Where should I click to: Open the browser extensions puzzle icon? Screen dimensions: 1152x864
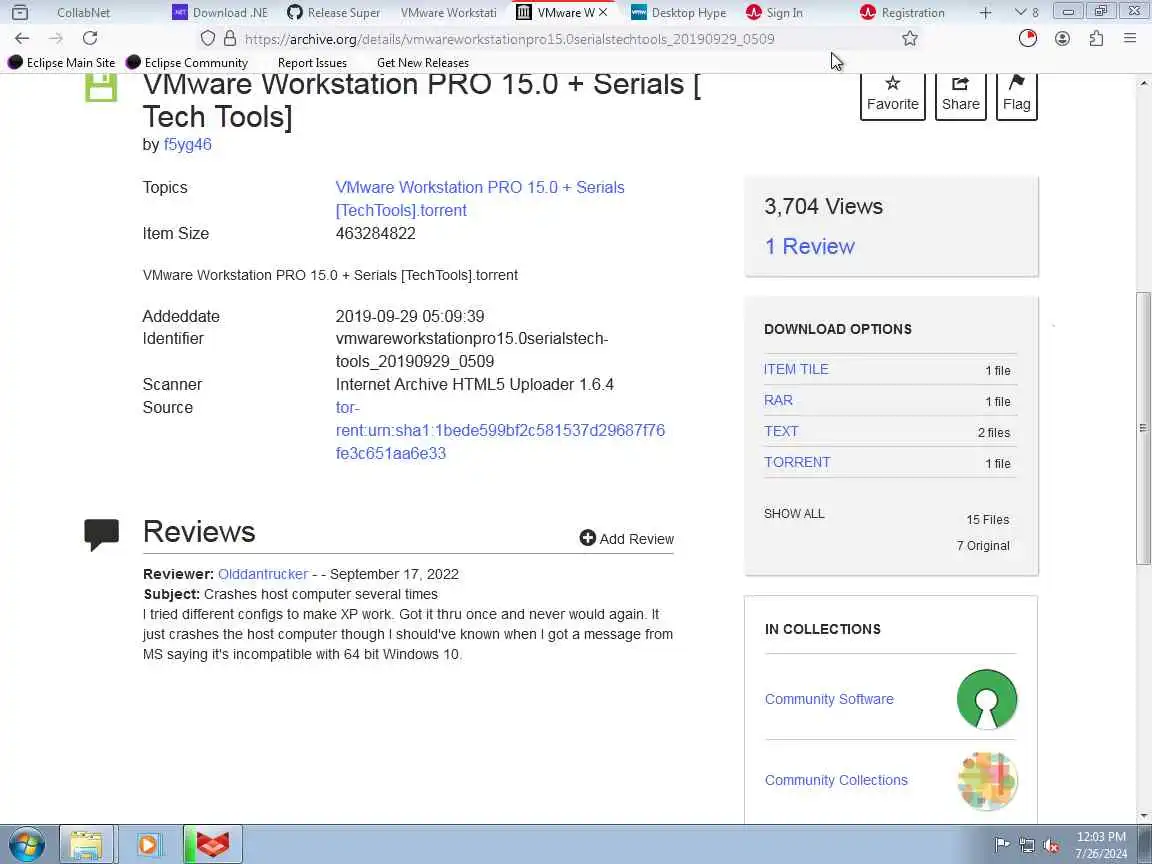[1096, 38]
